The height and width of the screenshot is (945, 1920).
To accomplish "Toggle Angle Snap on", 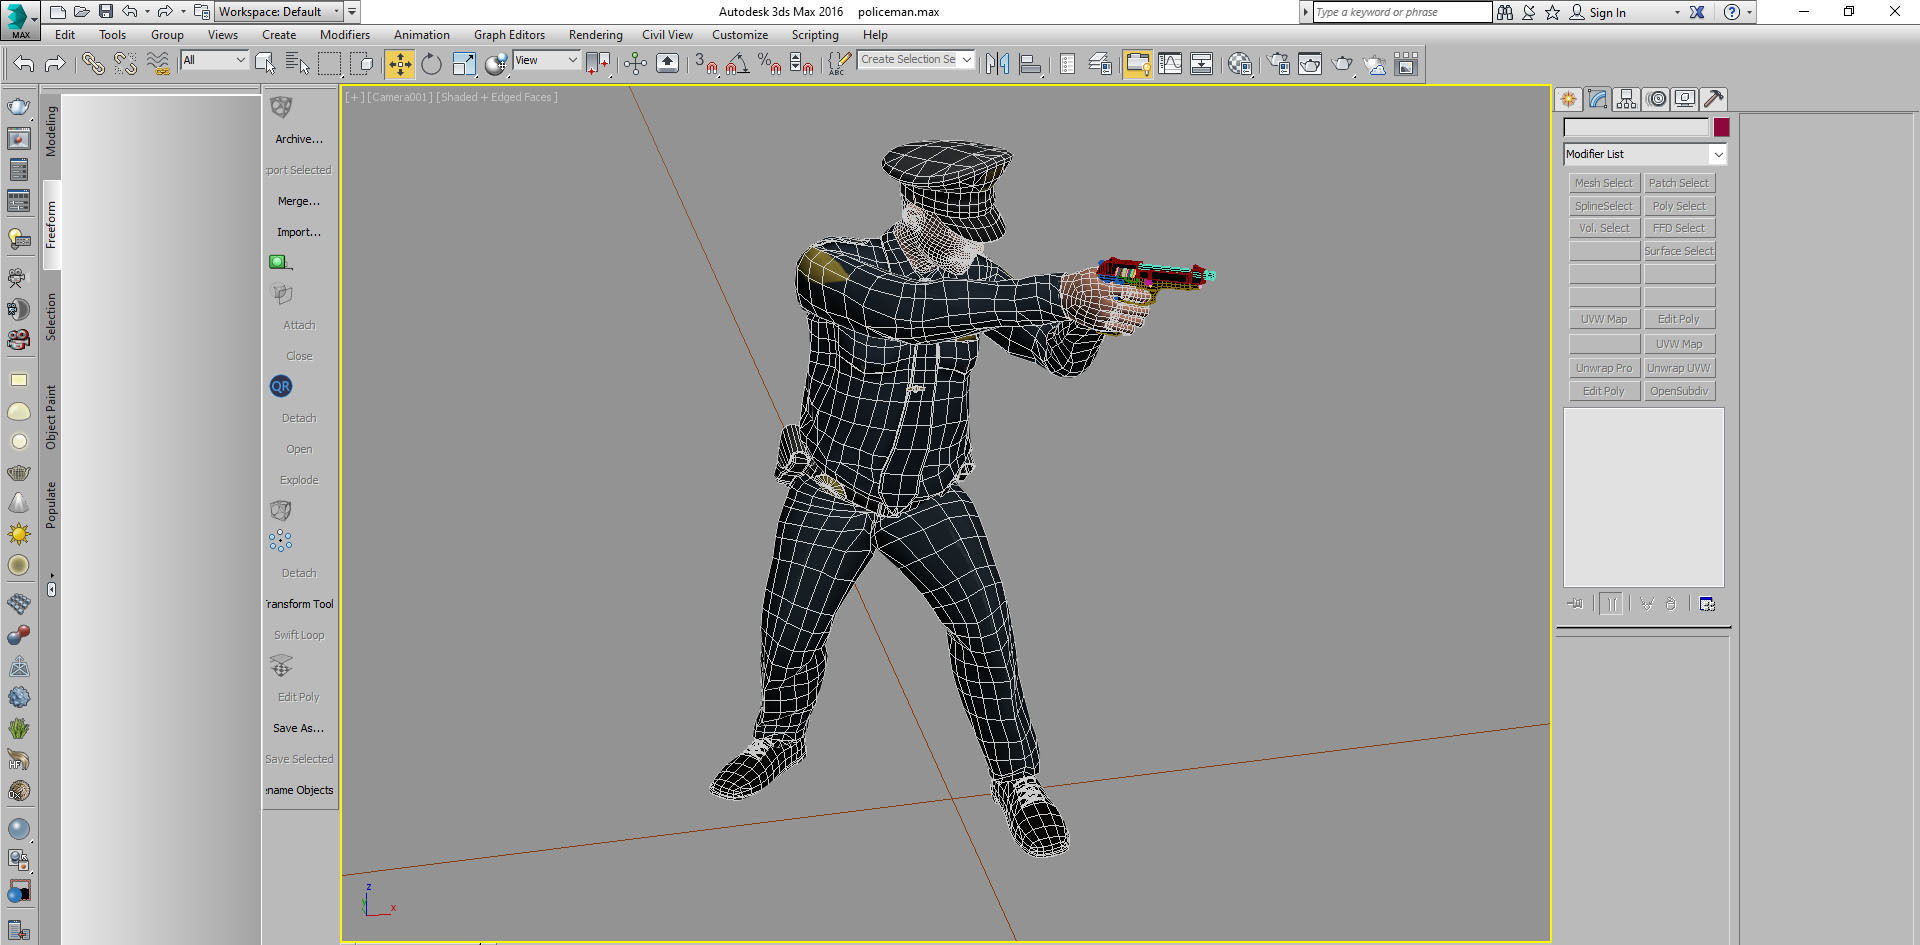I will [740, 63].
